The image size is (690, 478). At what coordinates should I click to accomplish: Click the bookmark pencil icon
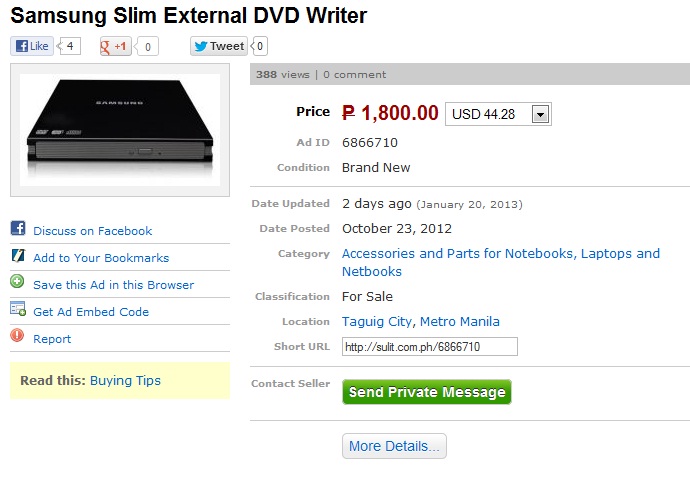click(x=17, y=256)
